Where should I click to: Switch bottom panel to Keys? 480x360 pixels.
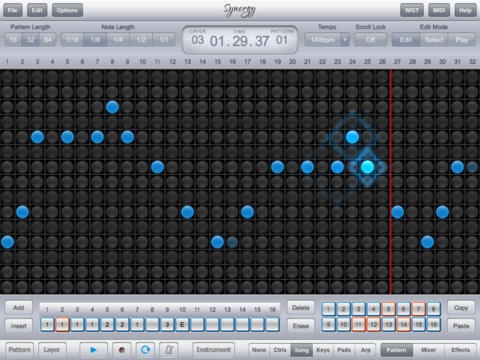click(x=323, y=350)
